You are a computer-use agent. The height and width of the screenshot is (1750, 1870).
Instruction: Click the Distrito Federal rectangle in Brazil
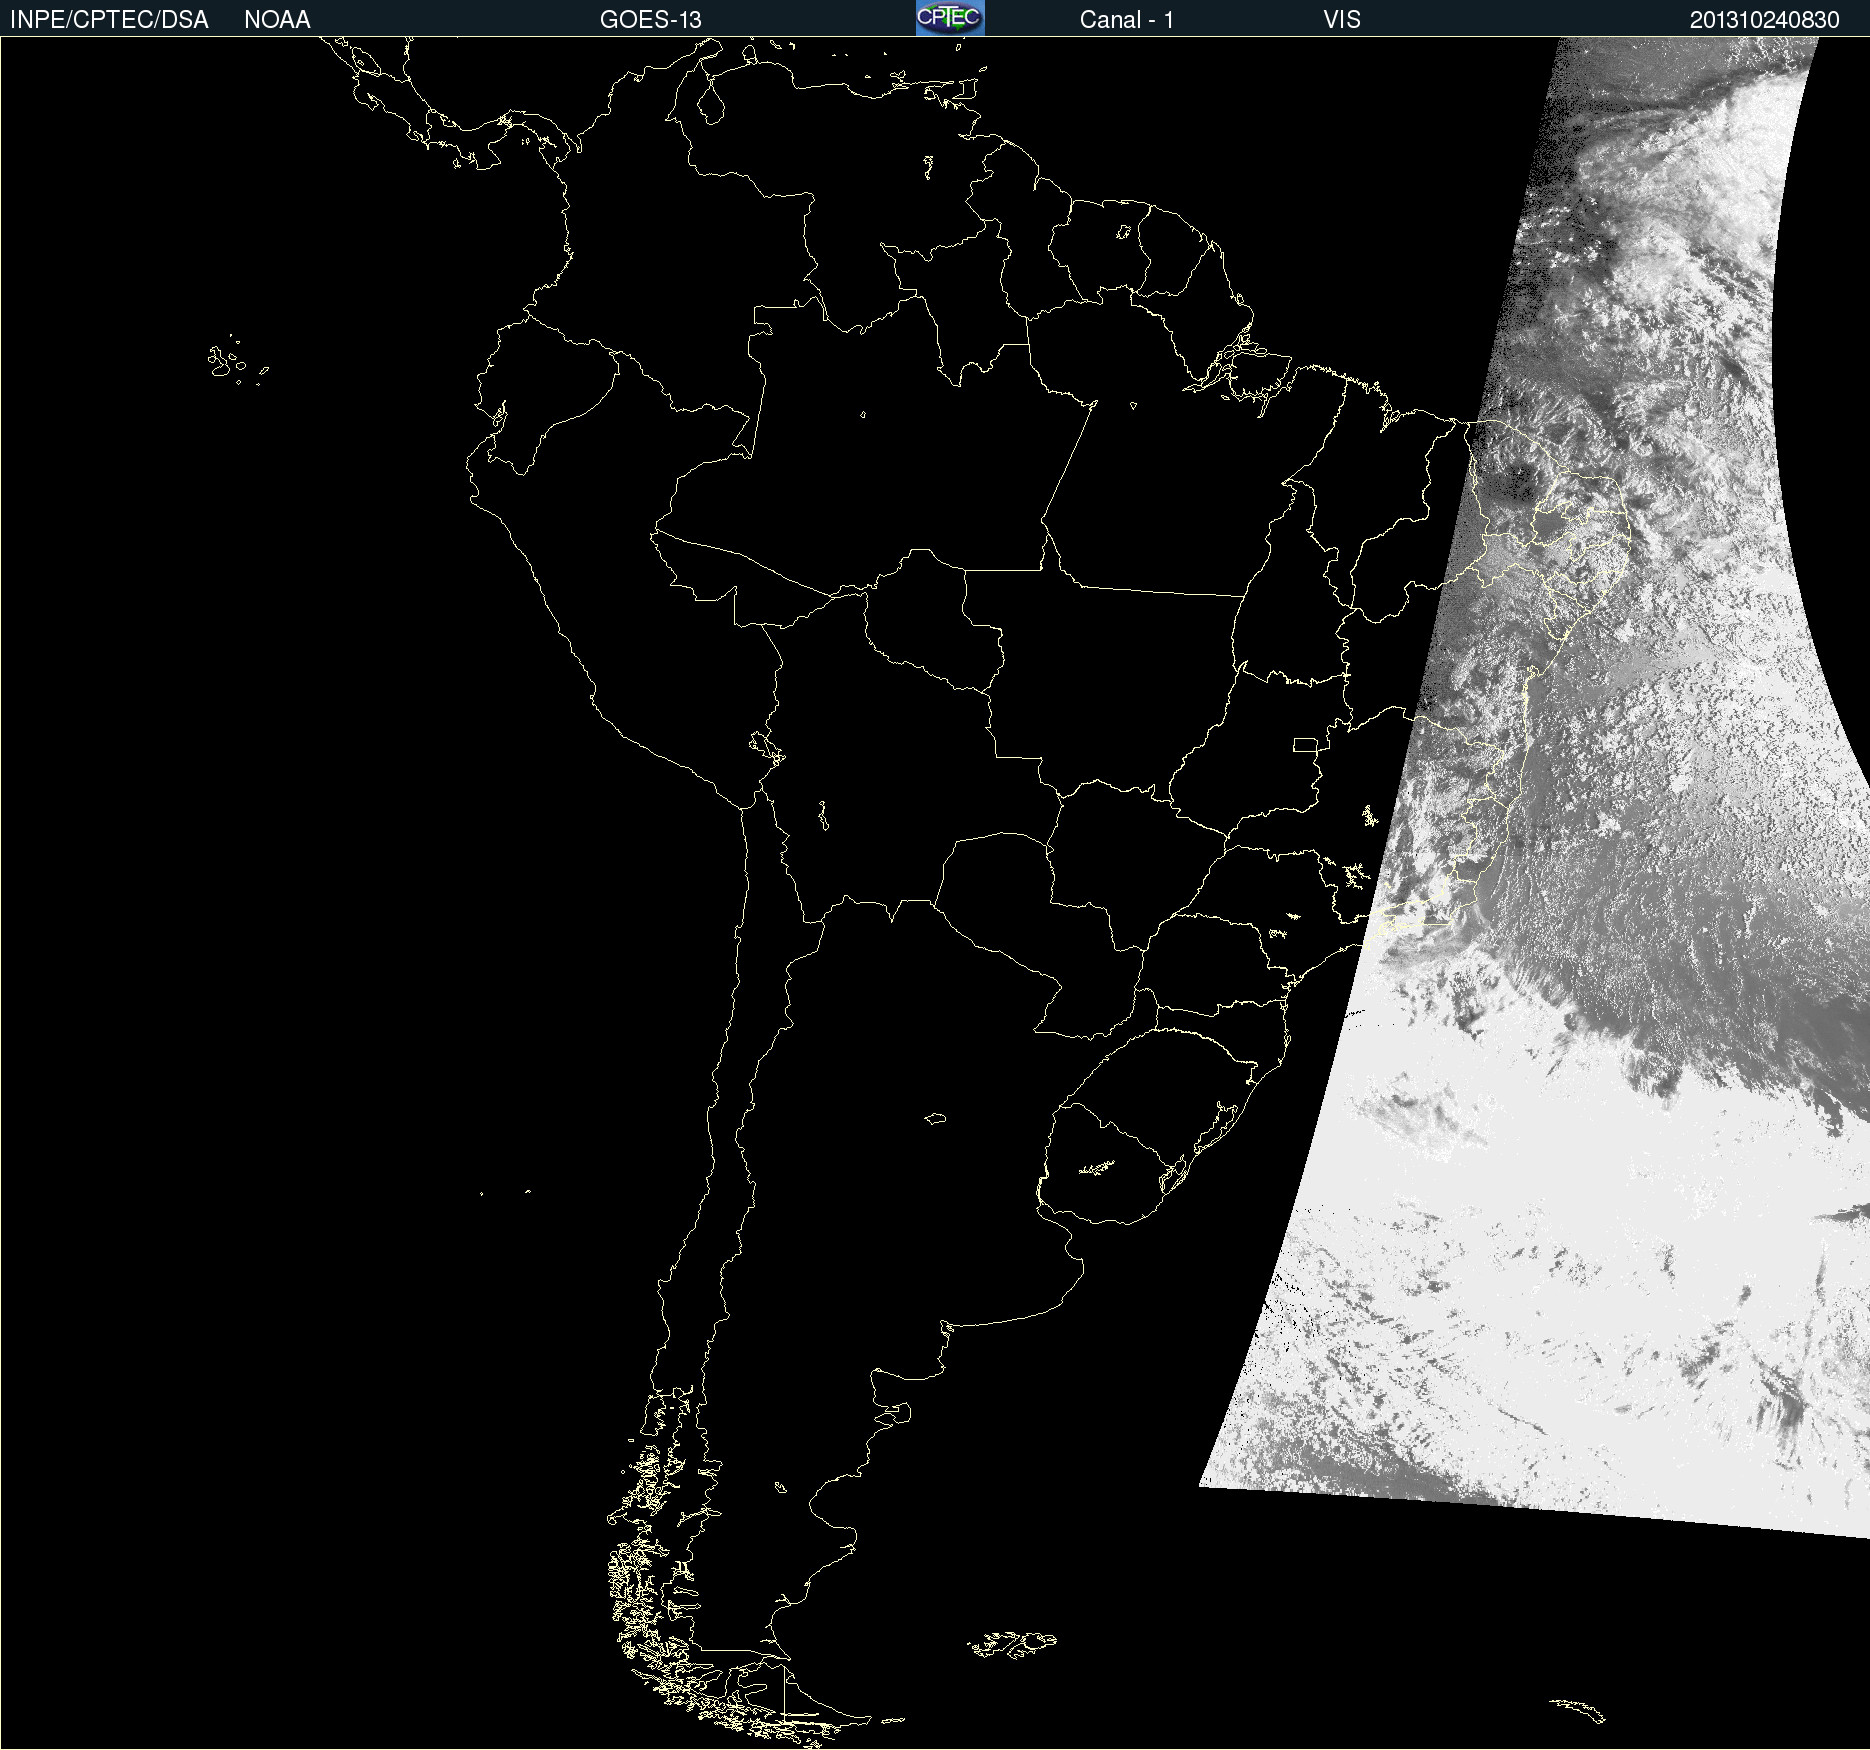1305,744
